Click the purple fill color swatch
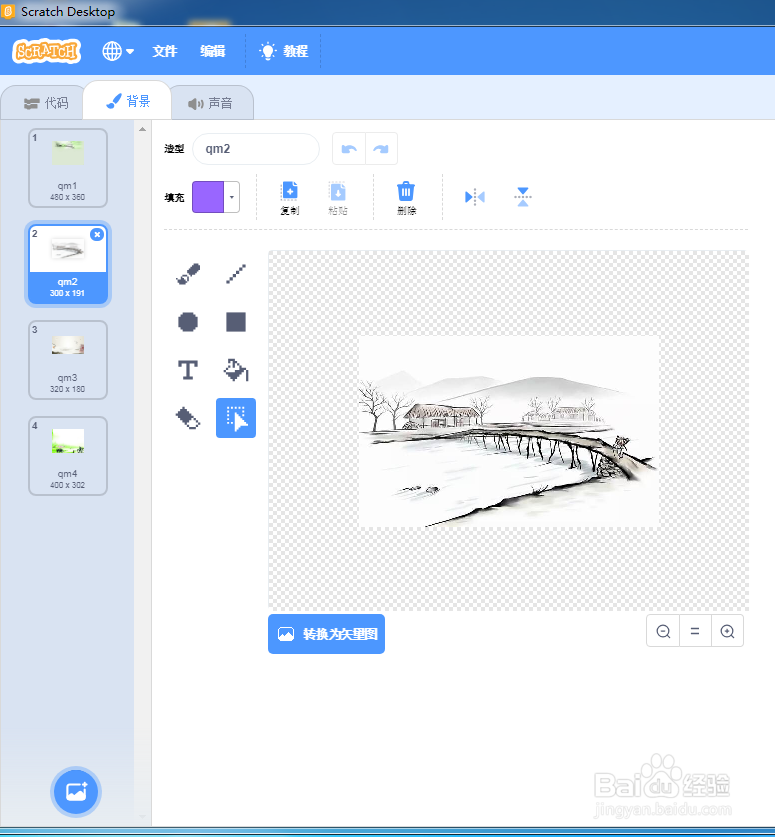Image resolution: width=775 pixels, height=837 pixels. point(208,197)
